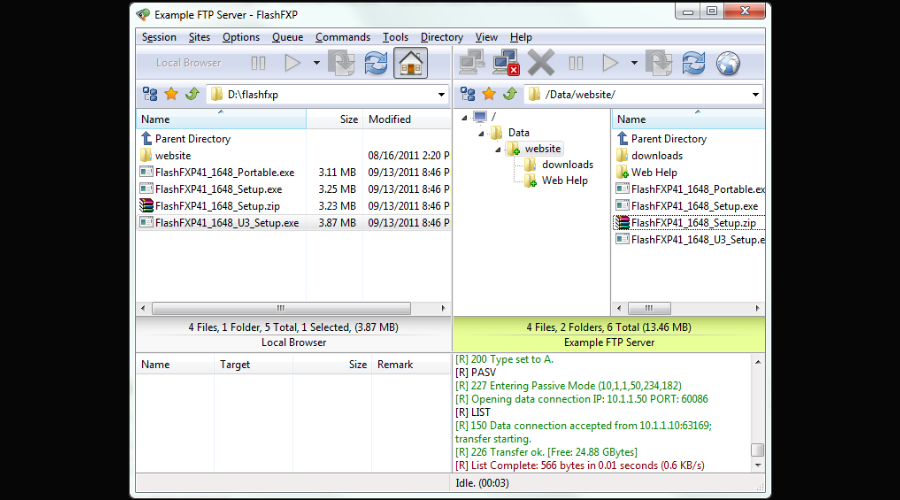Open the View menu

486,37
